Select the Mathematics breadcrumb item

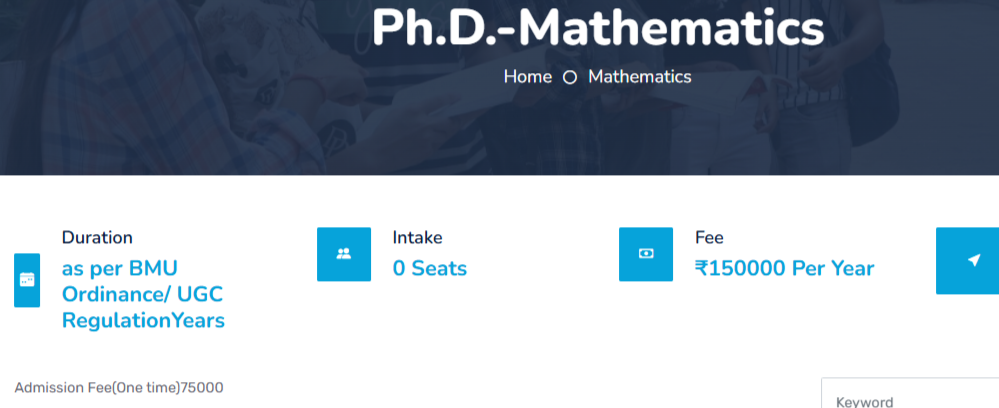tap(639, 76)
